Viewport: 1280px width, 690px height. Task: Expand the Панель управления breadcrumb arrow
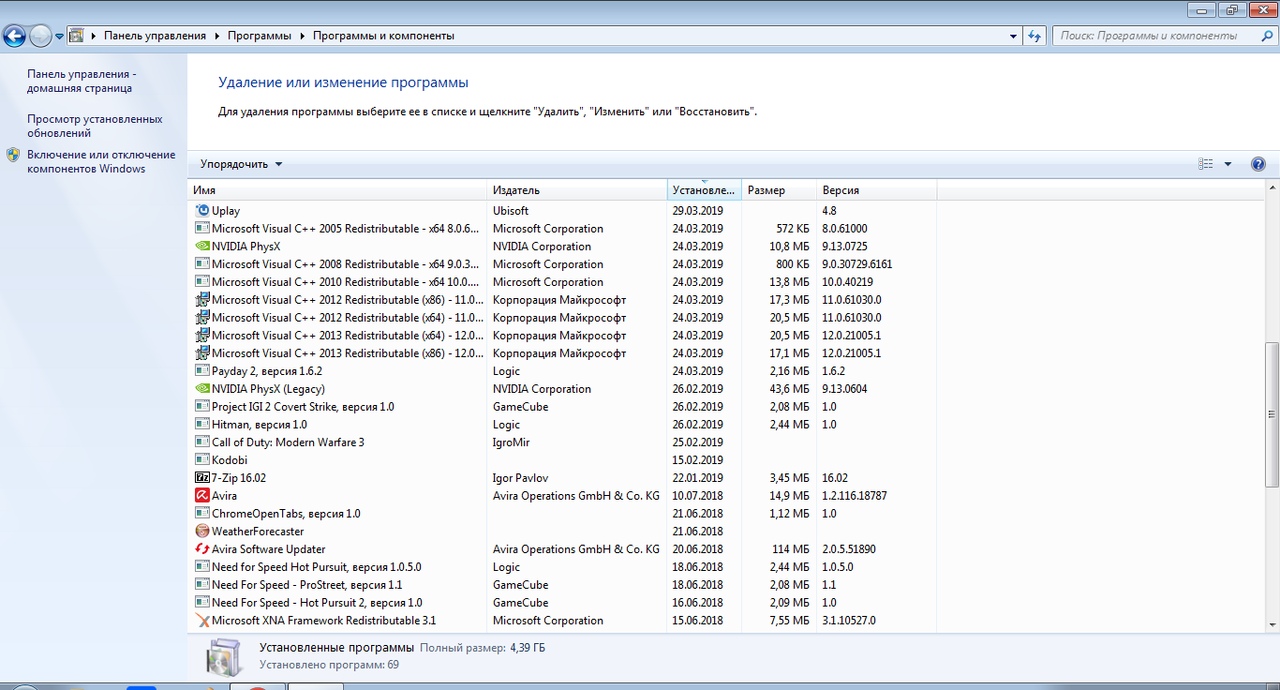pyautogui.click(x=216, y=36)
